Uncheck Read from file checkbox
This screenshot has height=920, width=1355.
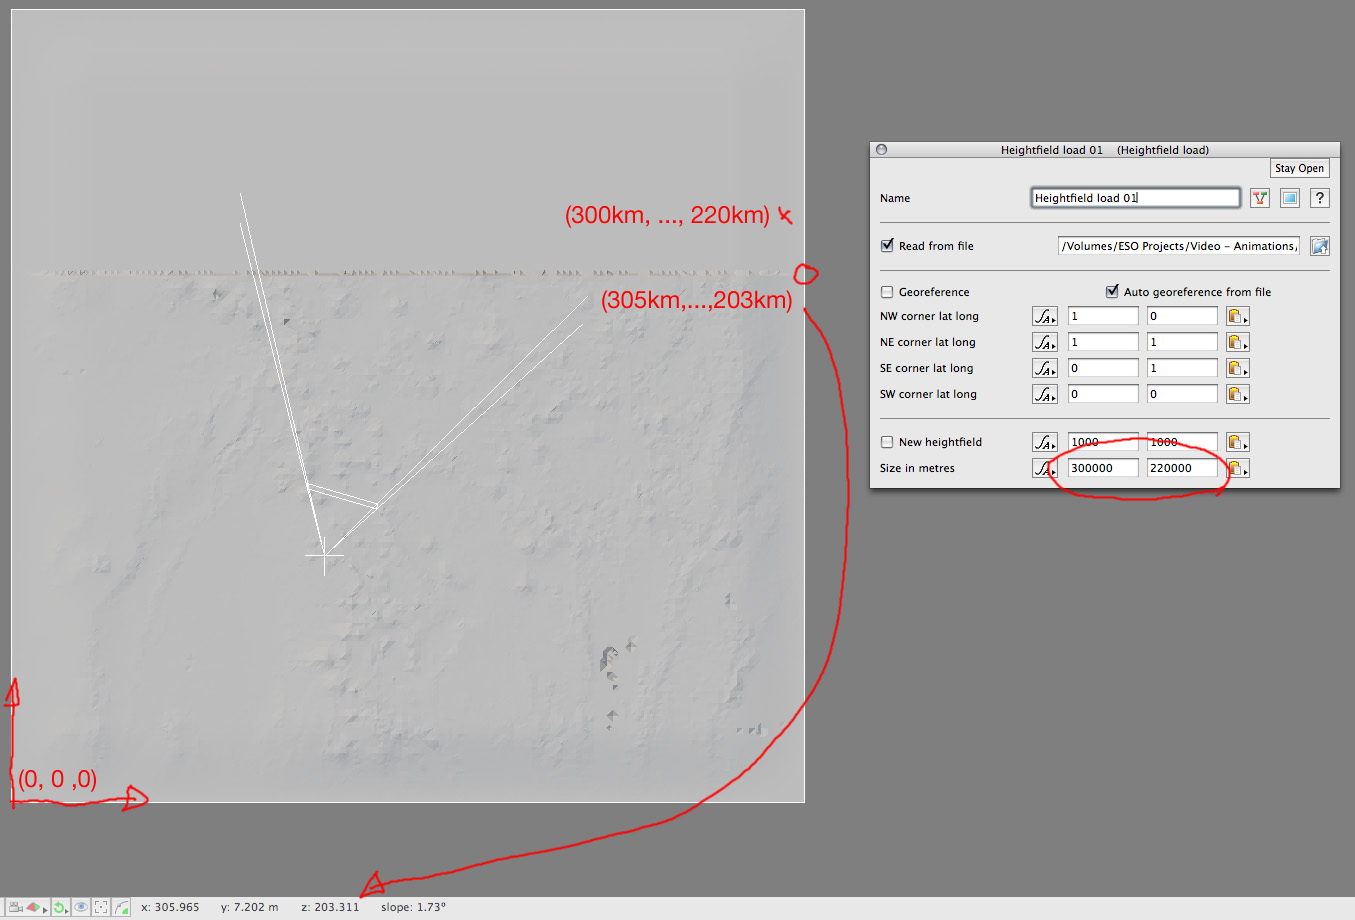point(887,246)
